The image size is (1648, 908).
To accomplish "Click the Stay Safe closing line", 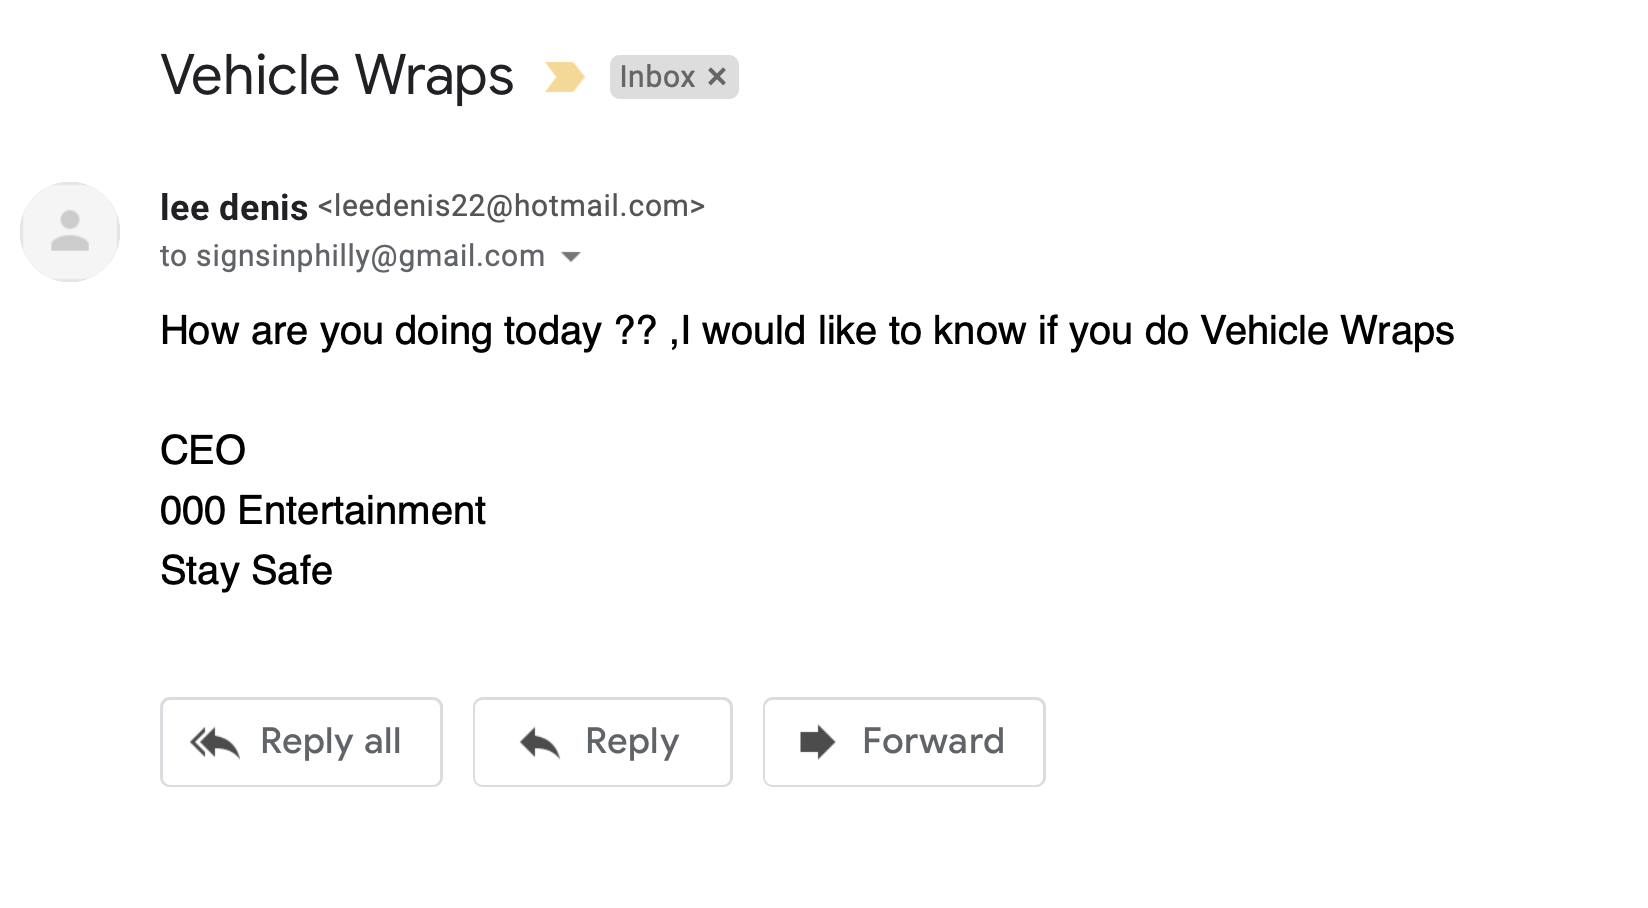I will click(246, 571).
